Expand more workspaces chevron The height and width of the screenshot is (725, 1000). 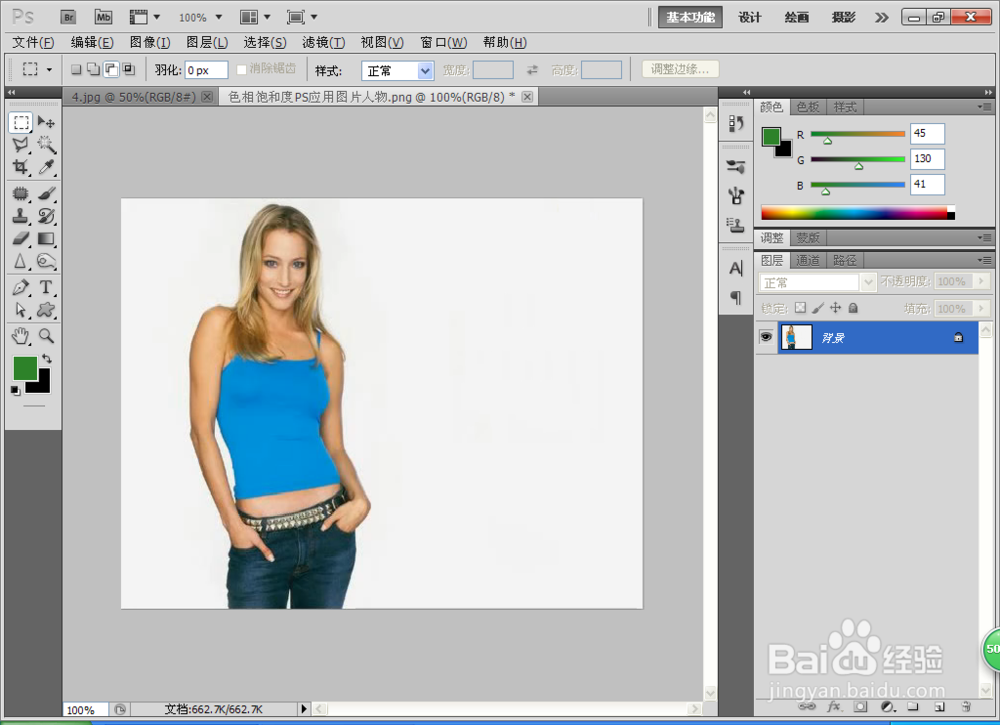point(881,17)
